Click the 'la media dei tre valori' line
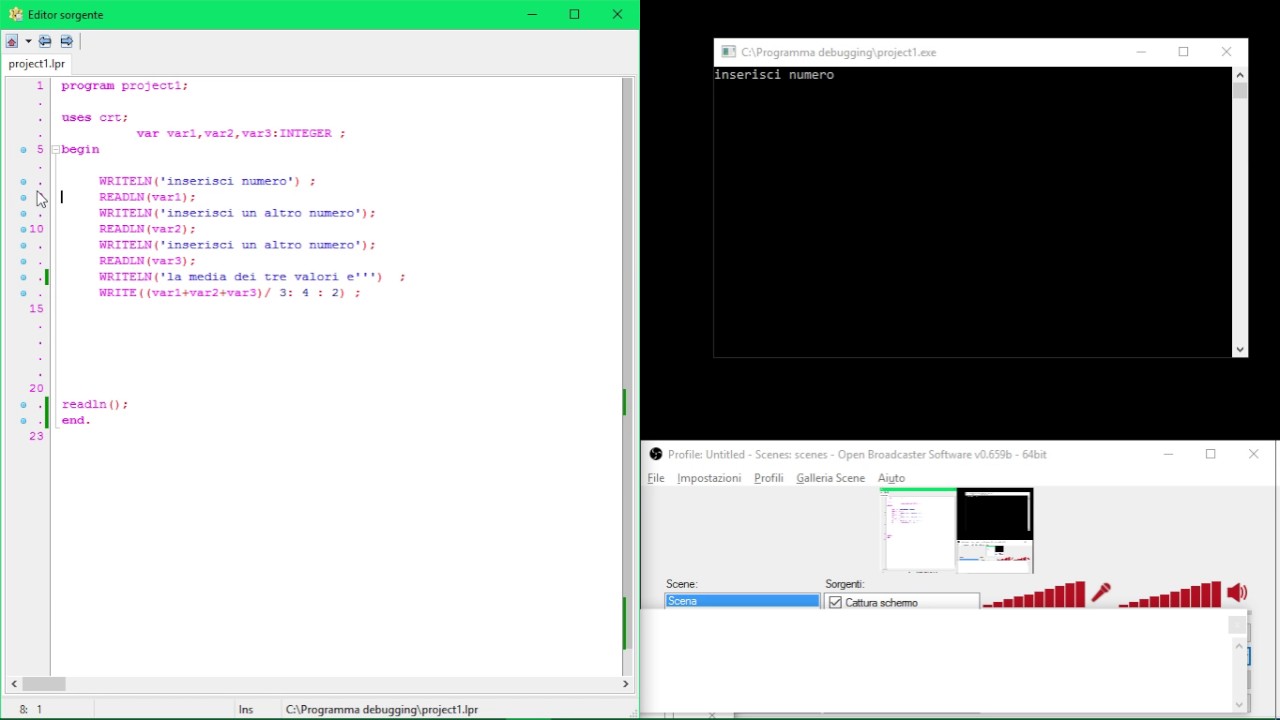The width and height of the screenshot is (1280, 720). pos(252,277)
